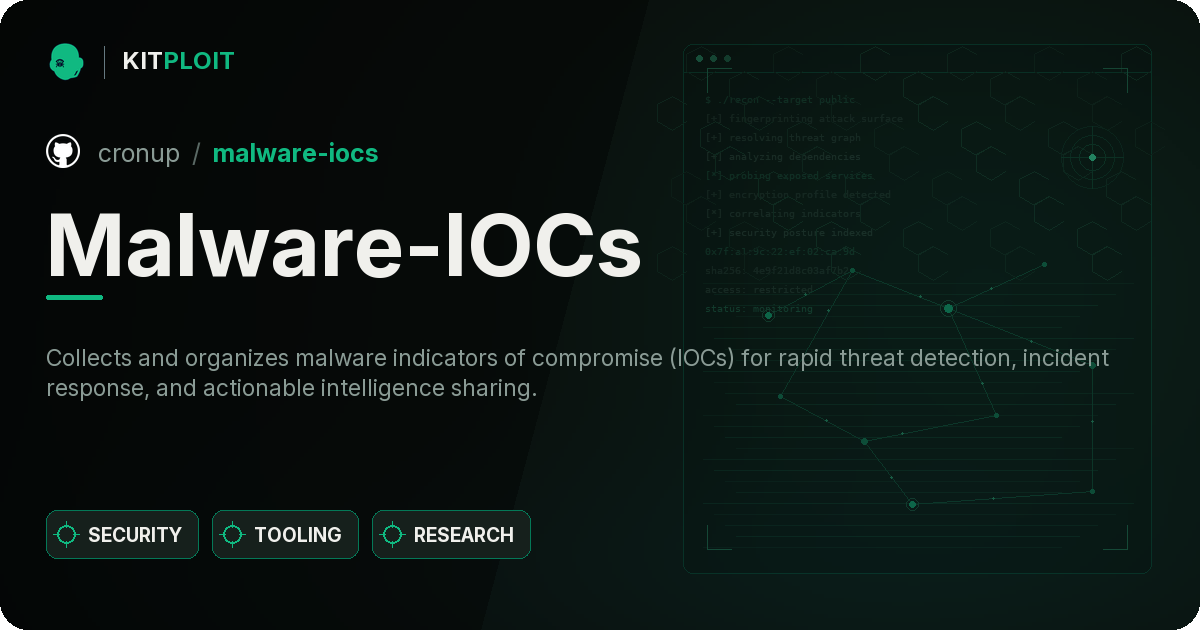Click 'analyzing dependencies' terminal line
The height and width of the screenshot is (630, 1200).
tap(782, 157)
